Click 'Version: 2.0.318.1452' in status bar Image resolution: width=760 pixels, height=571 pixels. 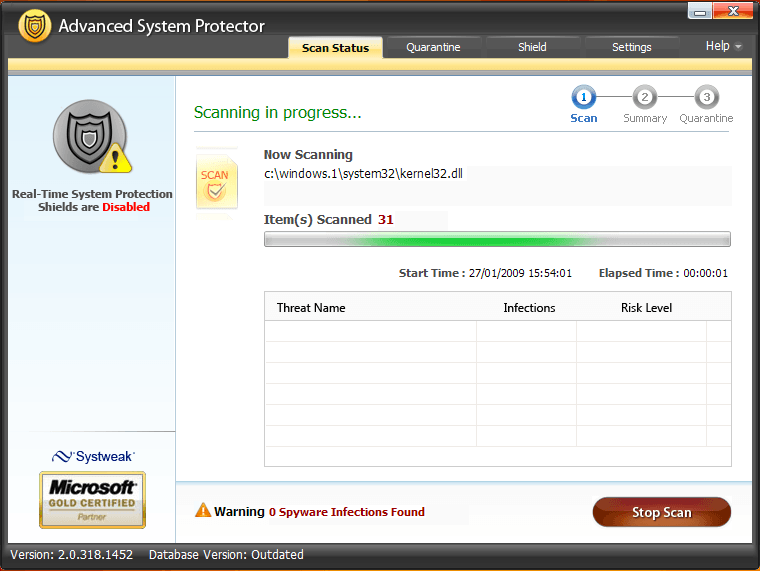72,555
